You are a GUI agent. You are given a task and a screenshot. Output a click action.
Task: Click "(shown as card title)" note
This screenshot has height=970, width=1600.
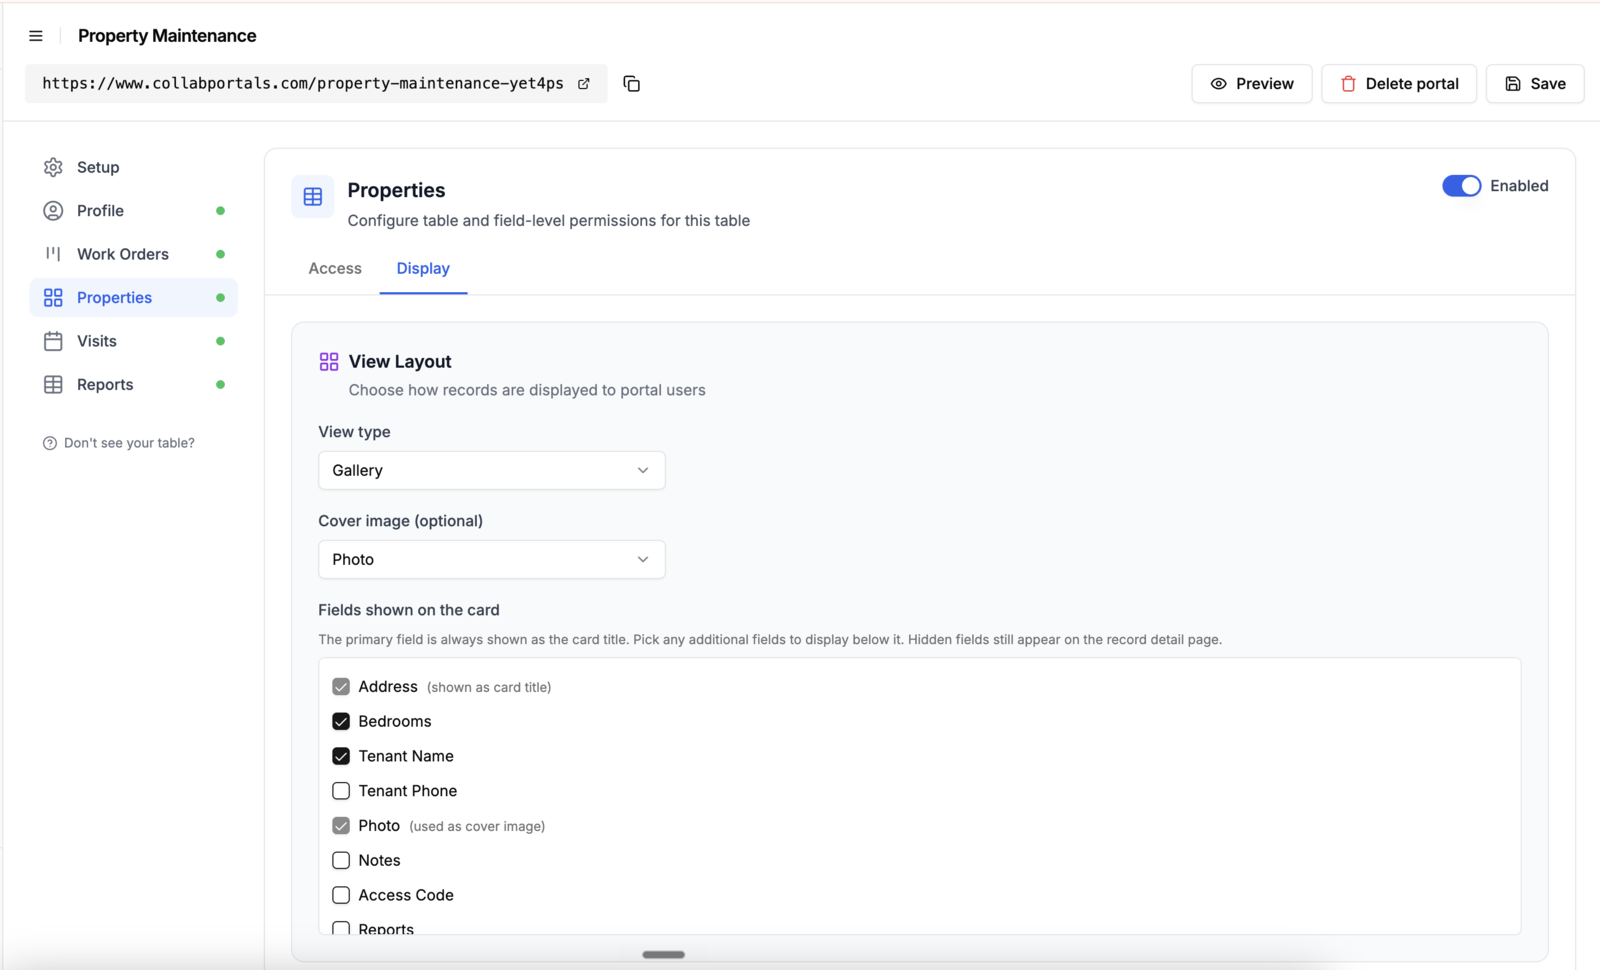click(x=489, y=688)
